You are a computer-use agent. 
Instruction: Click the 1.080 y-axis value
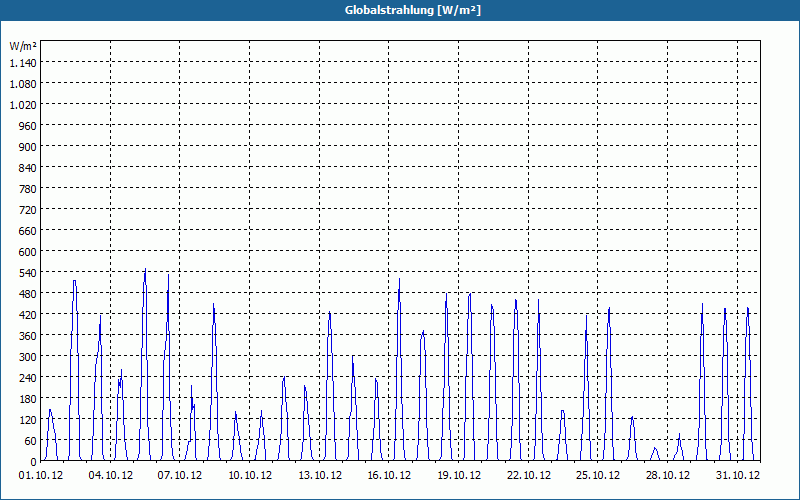click(x=23, y=84)
